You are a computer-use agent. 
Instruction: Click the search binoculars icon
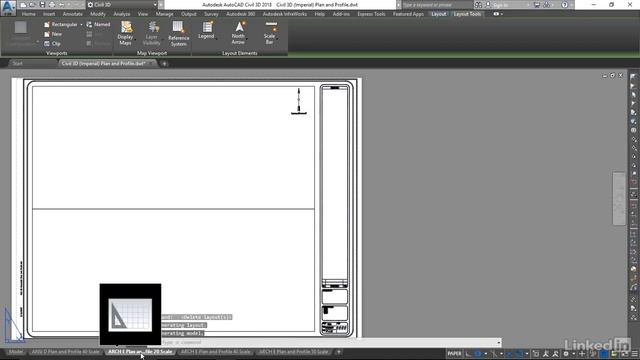tap(478, 5)
